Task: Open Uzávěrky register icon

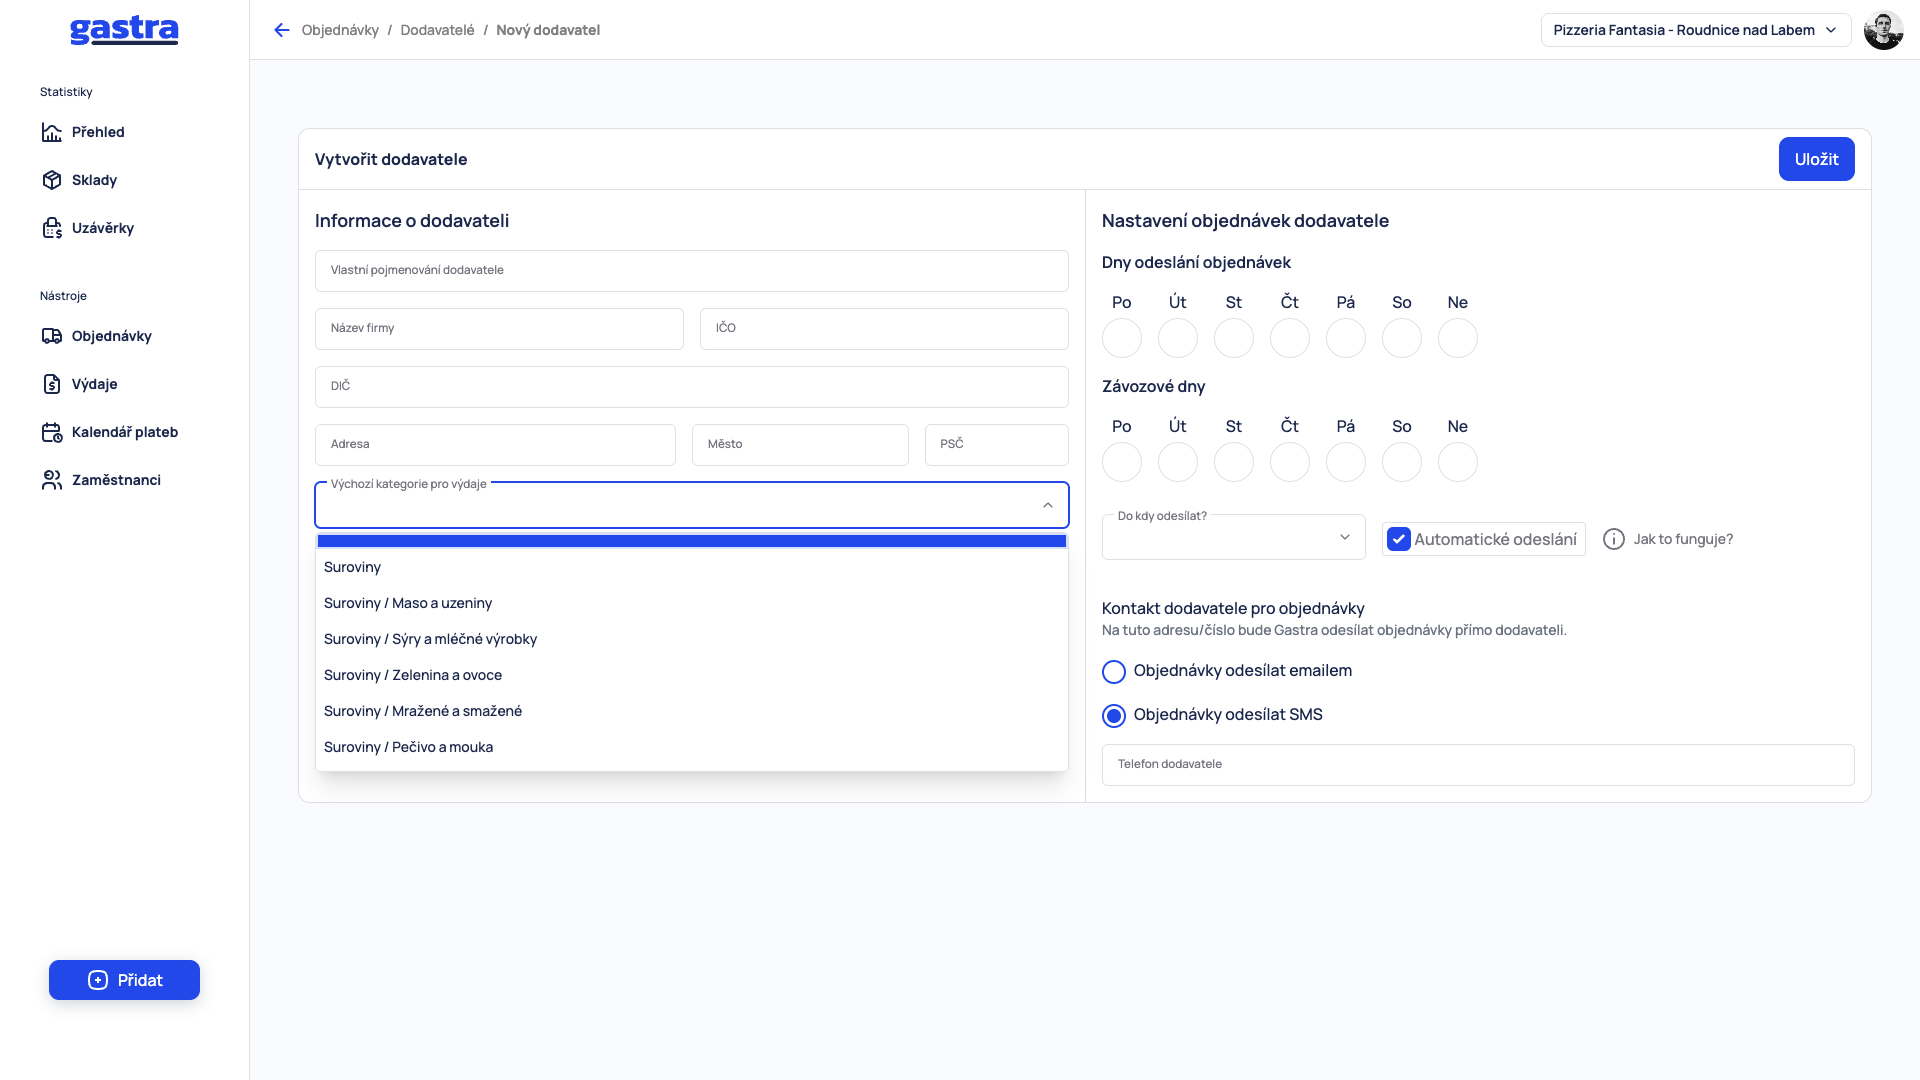Action: click(x=52, y=228)
